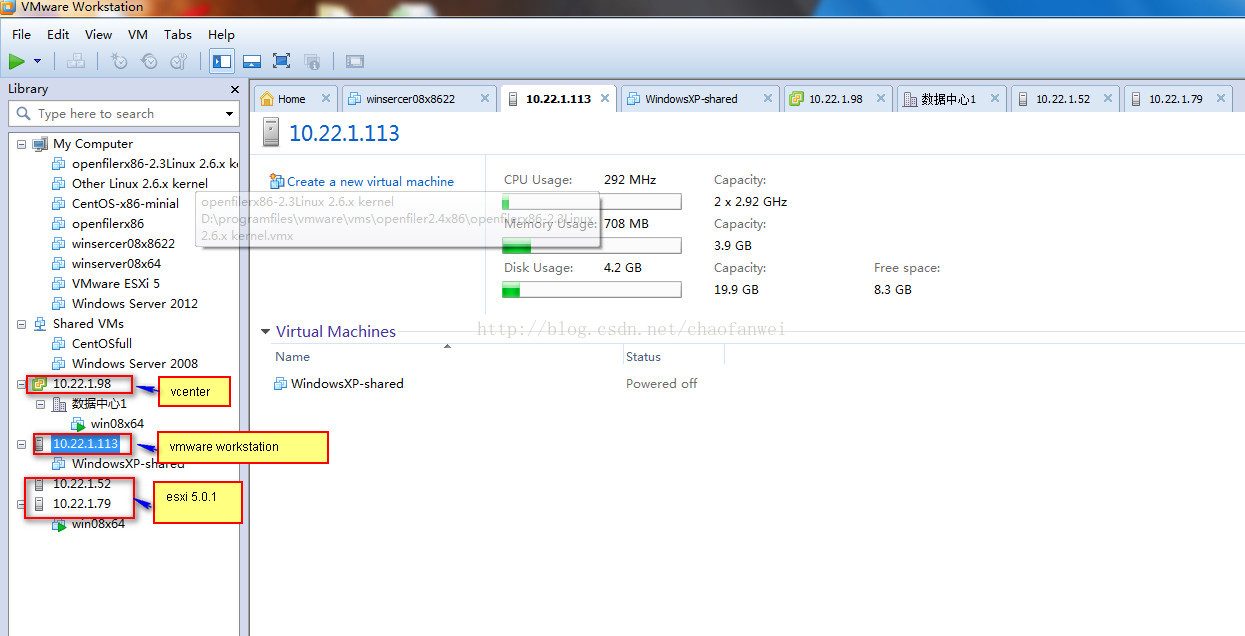
Task: Toggle the Show Library sidebar button
Action: (222, 62)
